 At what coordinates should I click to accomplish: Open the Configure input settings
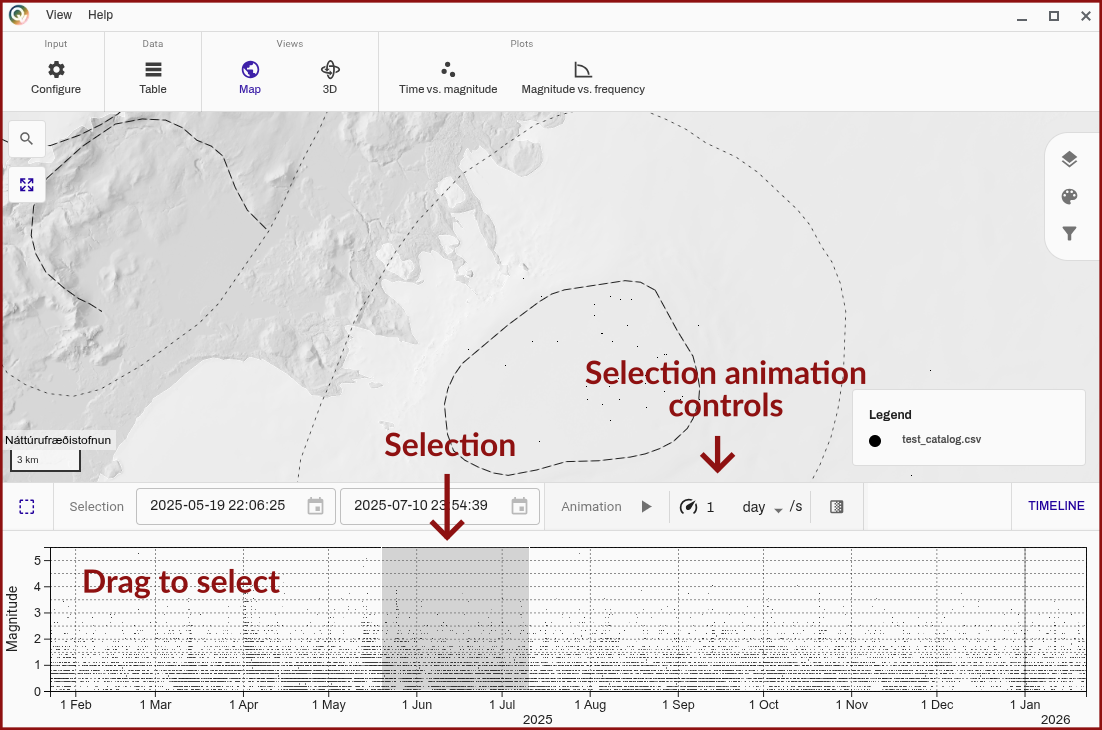(x=56, y=77)
